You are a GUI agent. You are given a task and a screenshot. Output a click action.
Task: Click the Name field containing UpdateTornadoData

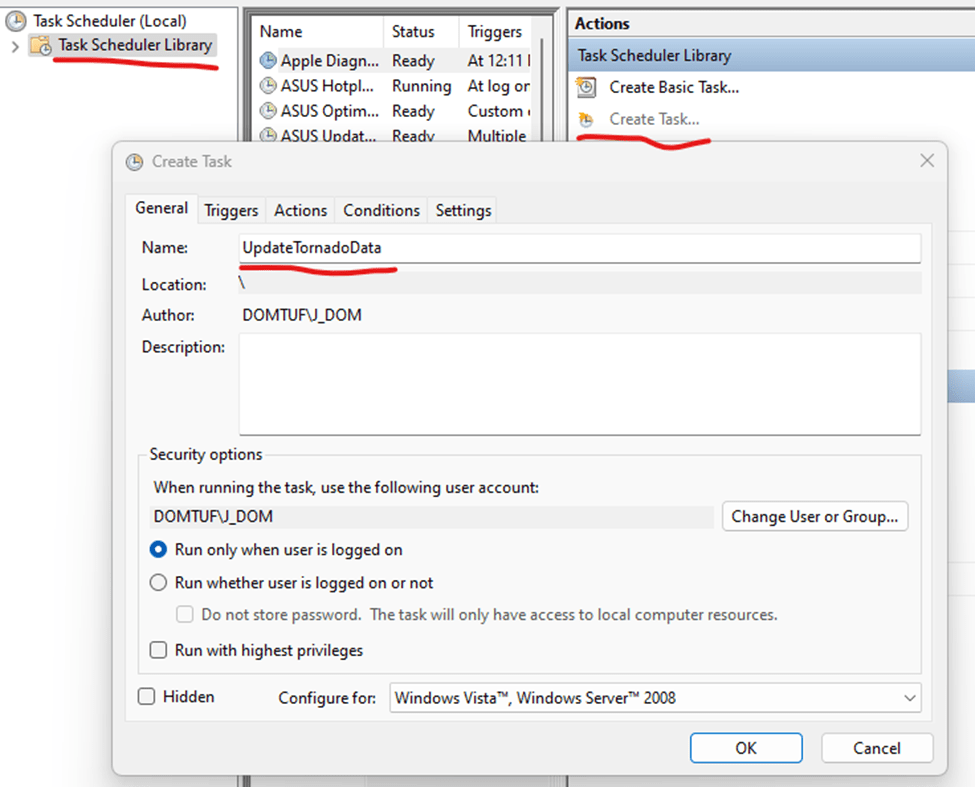[x=579, y=248]
